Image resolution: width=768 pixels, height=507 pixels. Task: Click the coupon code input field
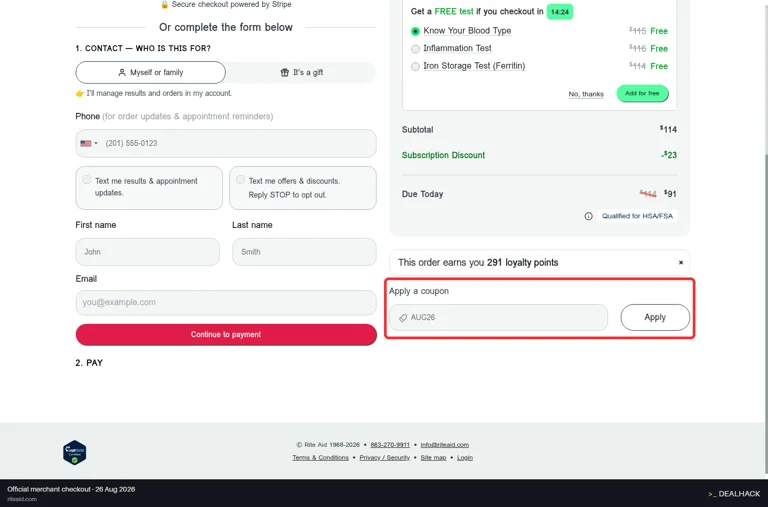[498, 317]
